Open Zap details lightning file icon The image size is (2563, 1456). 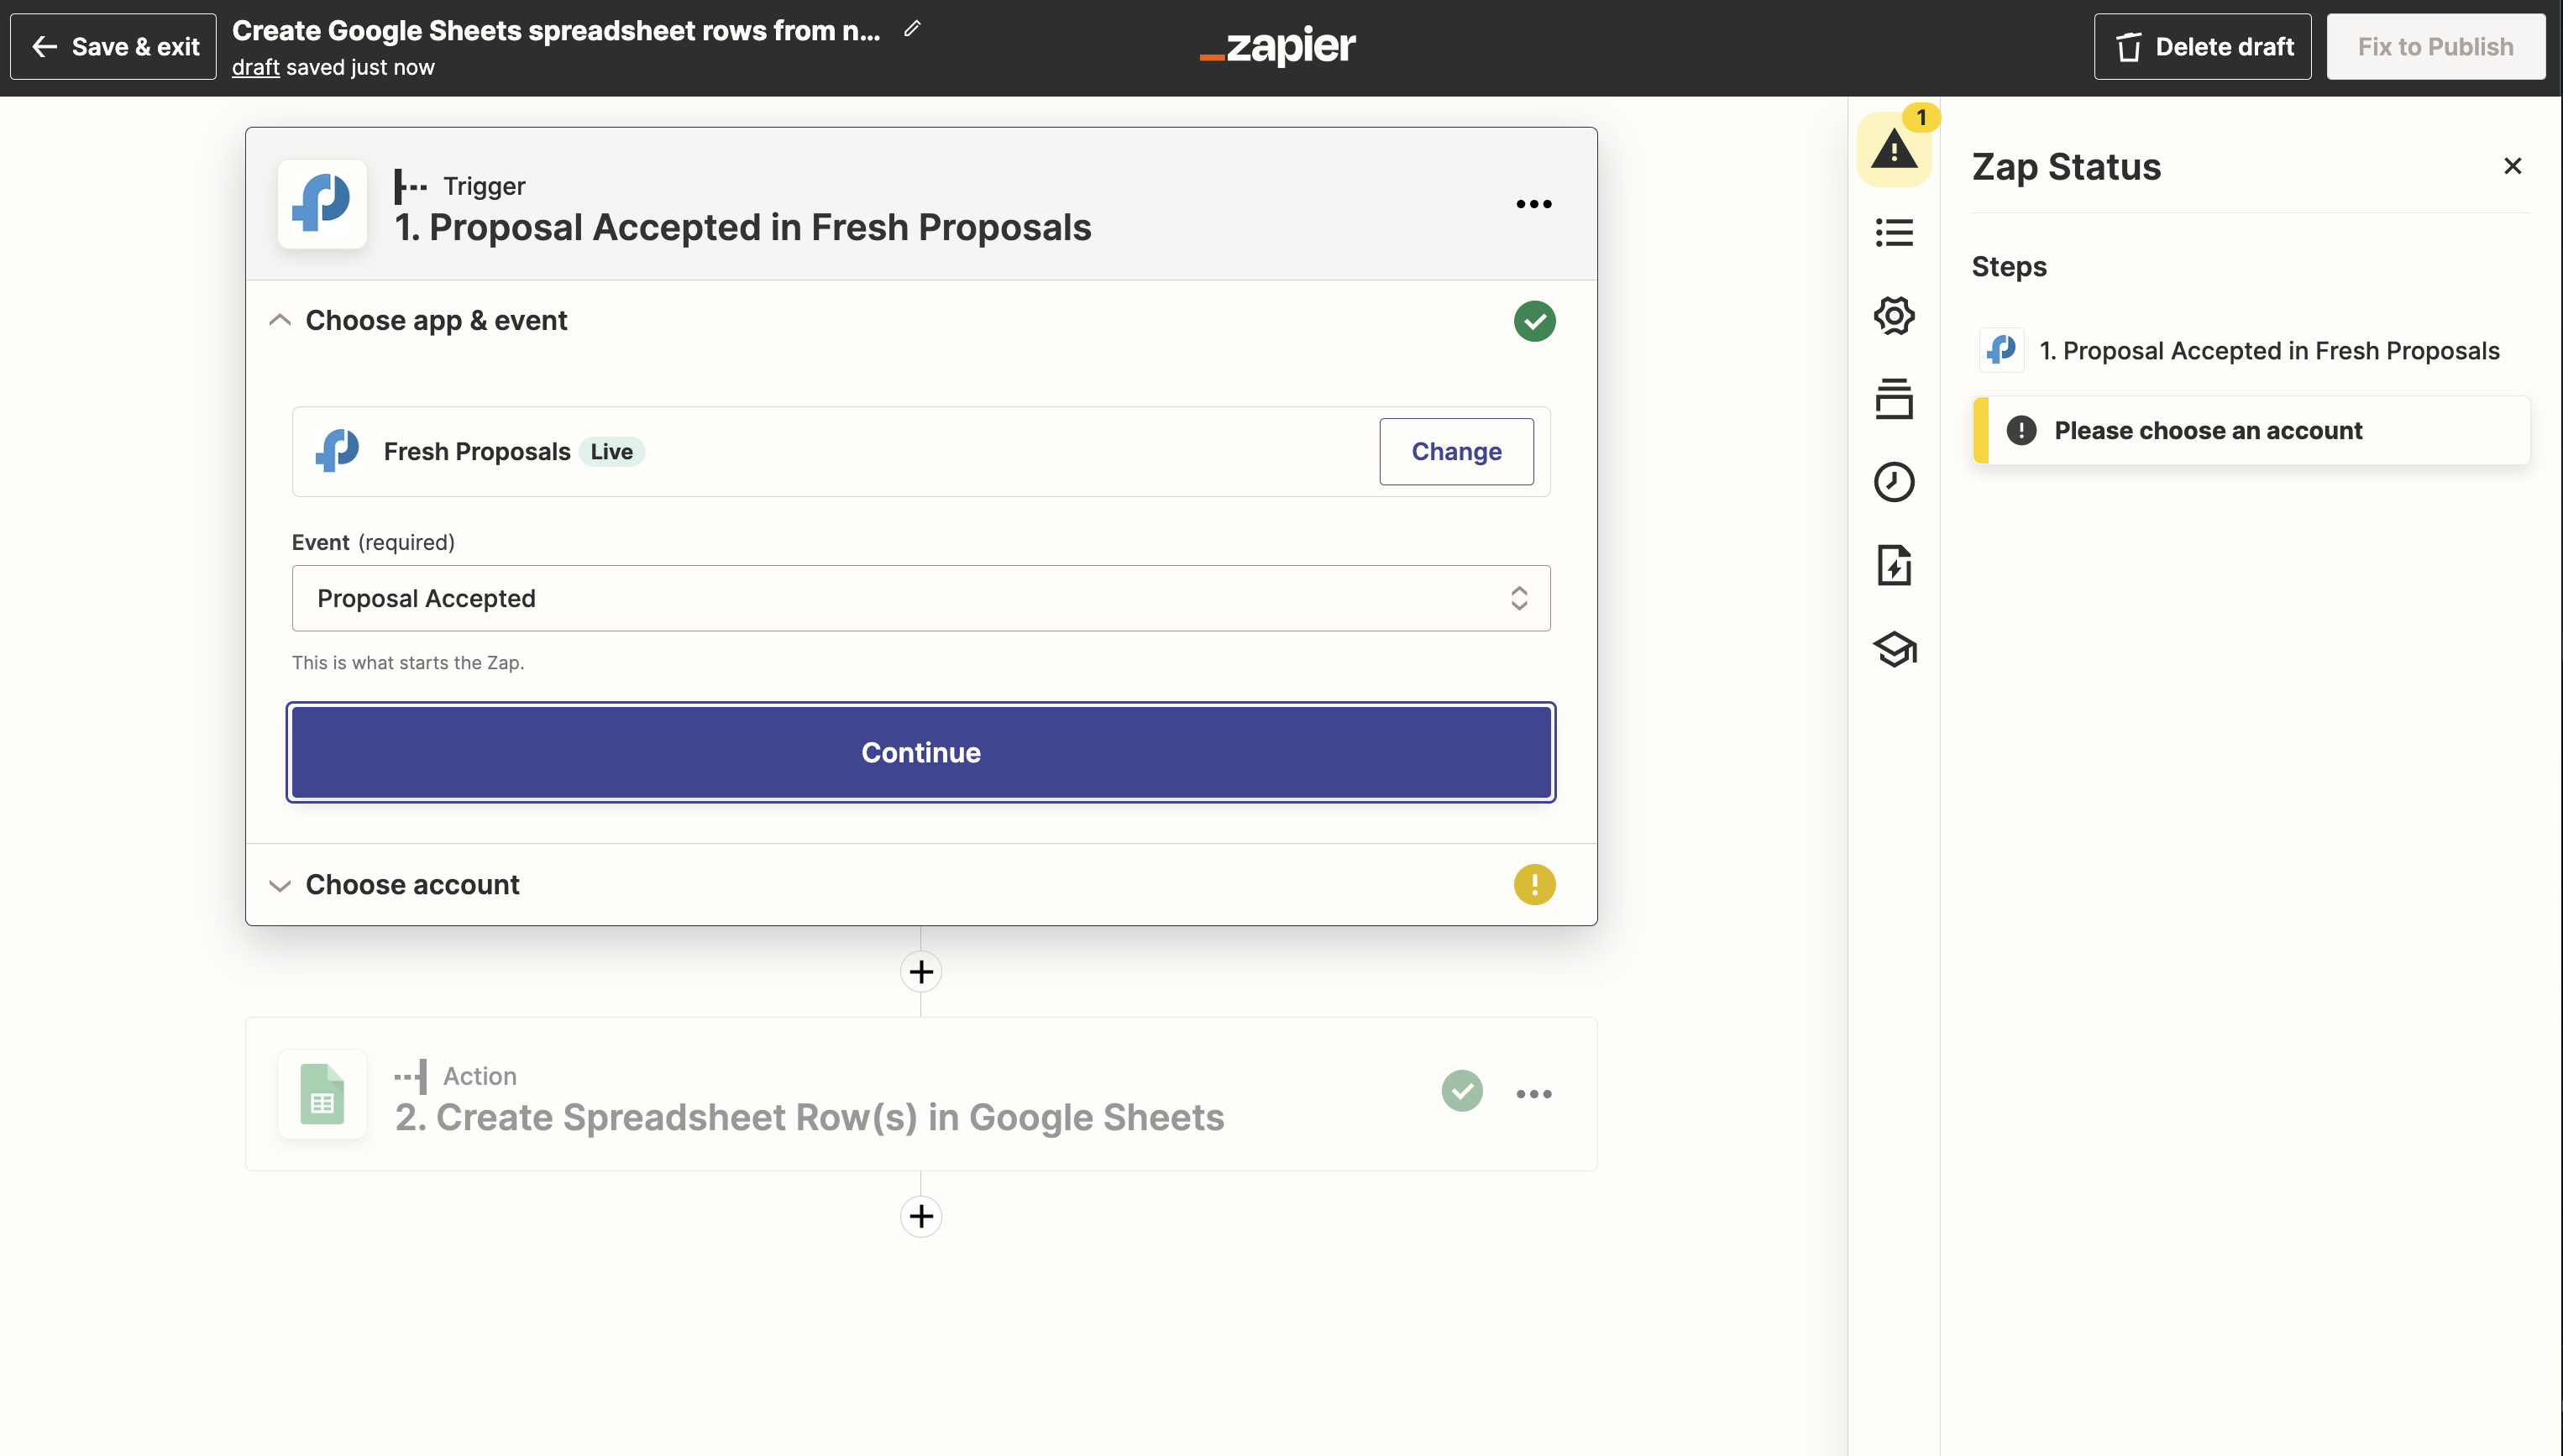click(x=1893, y=566)
